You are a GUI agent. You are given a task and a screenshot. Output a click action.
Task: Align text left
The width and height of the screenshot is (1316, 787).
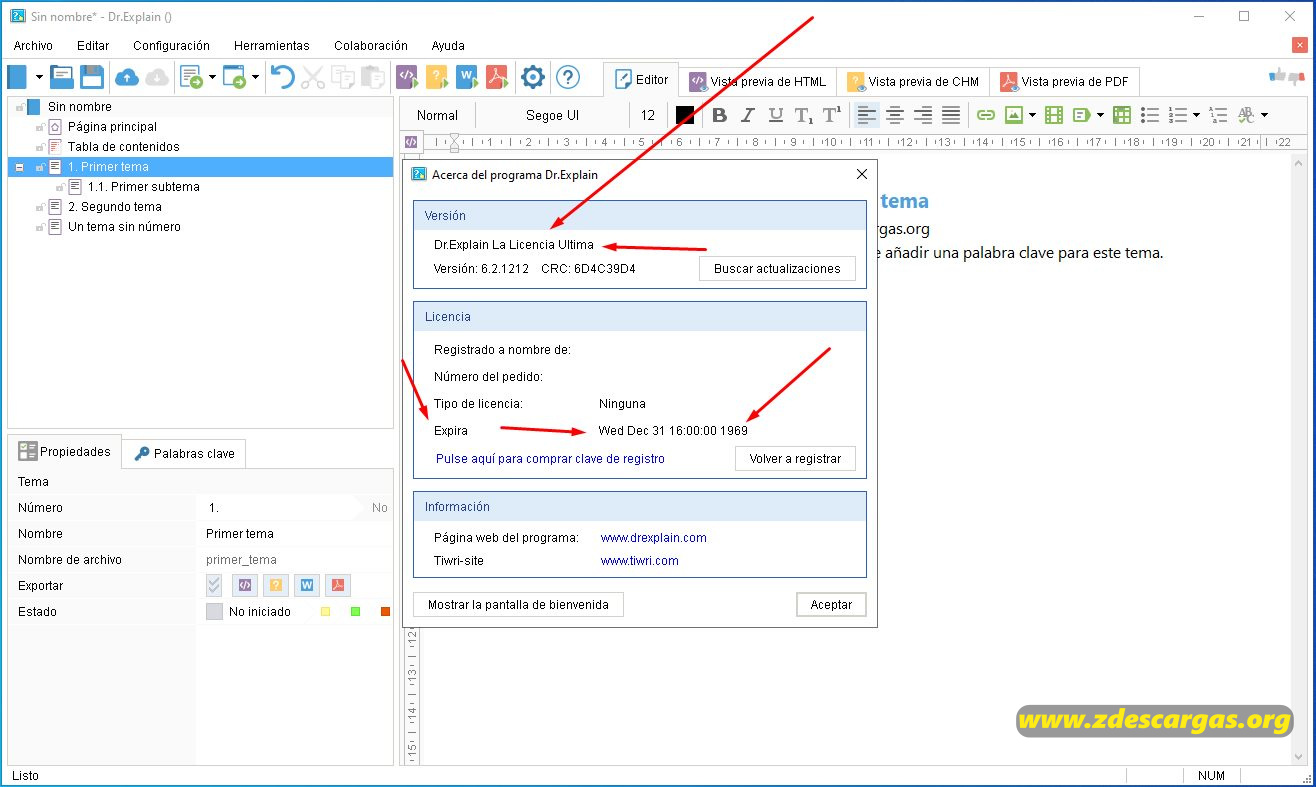point(867,115)
